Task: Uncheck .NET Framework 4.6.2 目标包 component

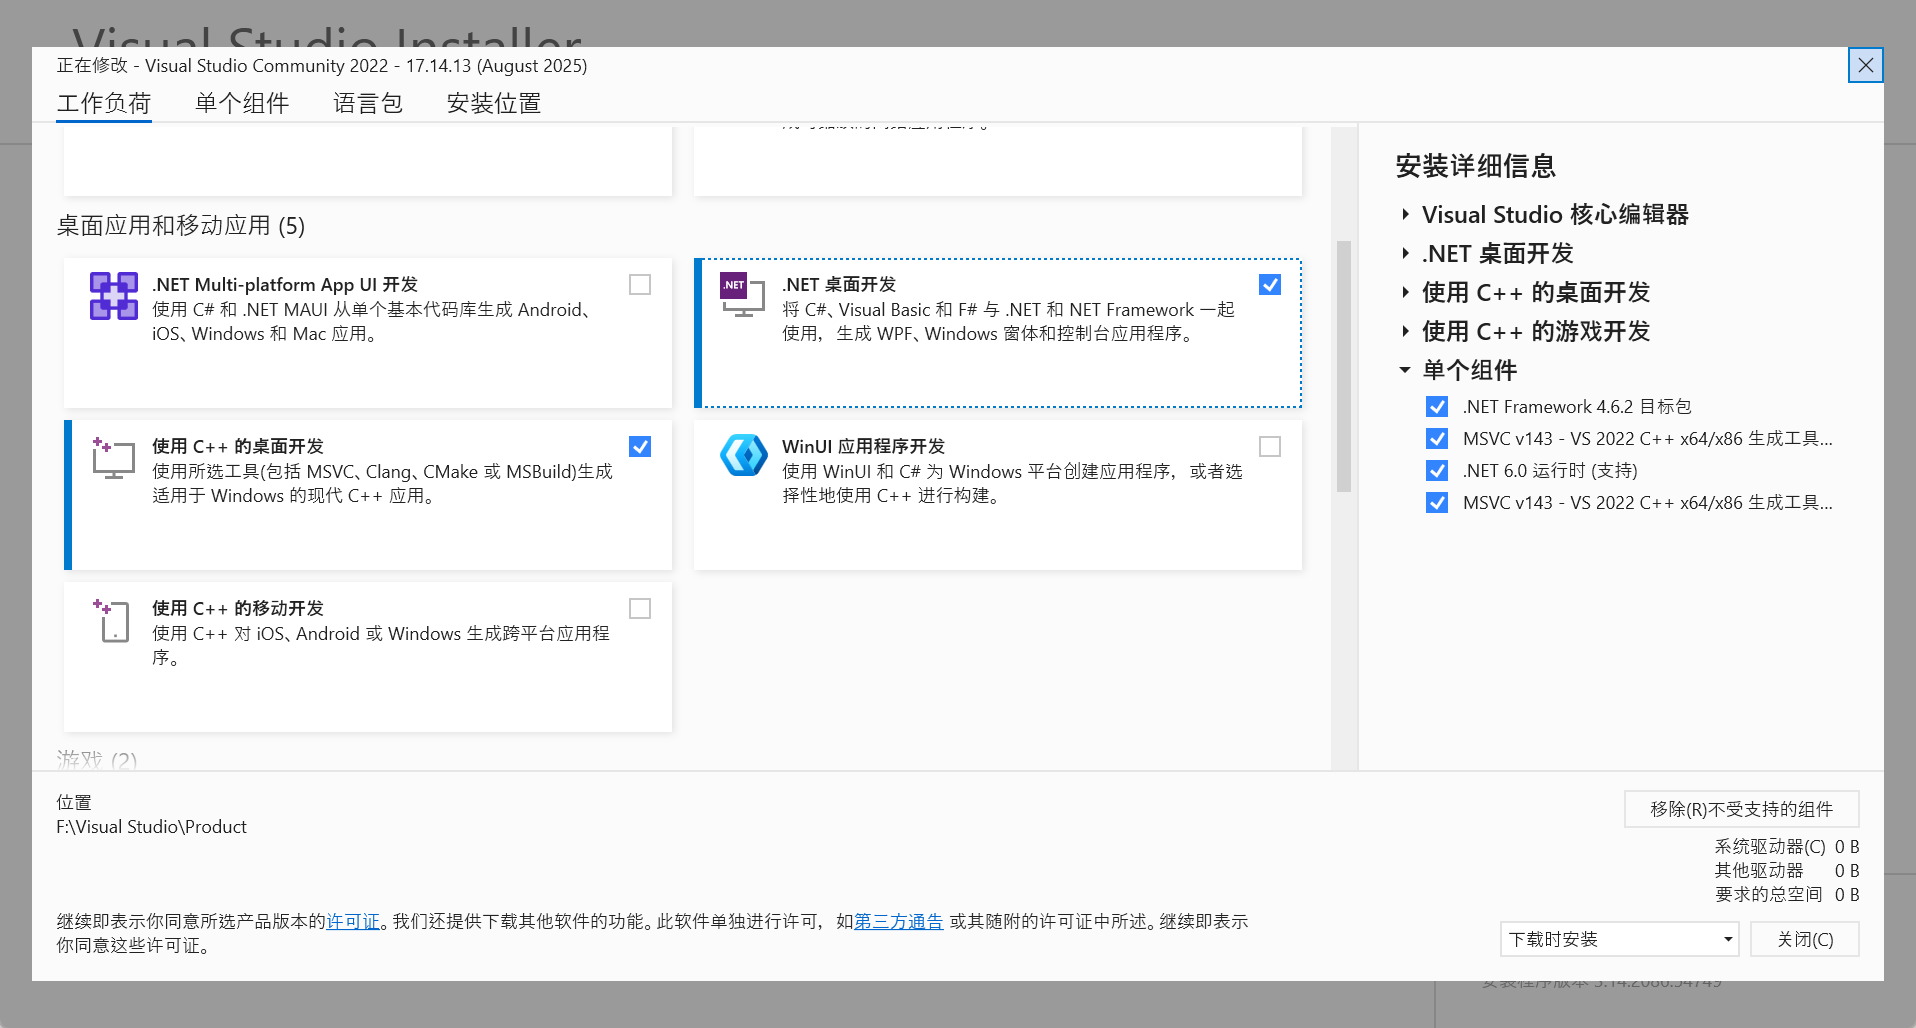Action: pyautogui.click(x=1437, y=407)
